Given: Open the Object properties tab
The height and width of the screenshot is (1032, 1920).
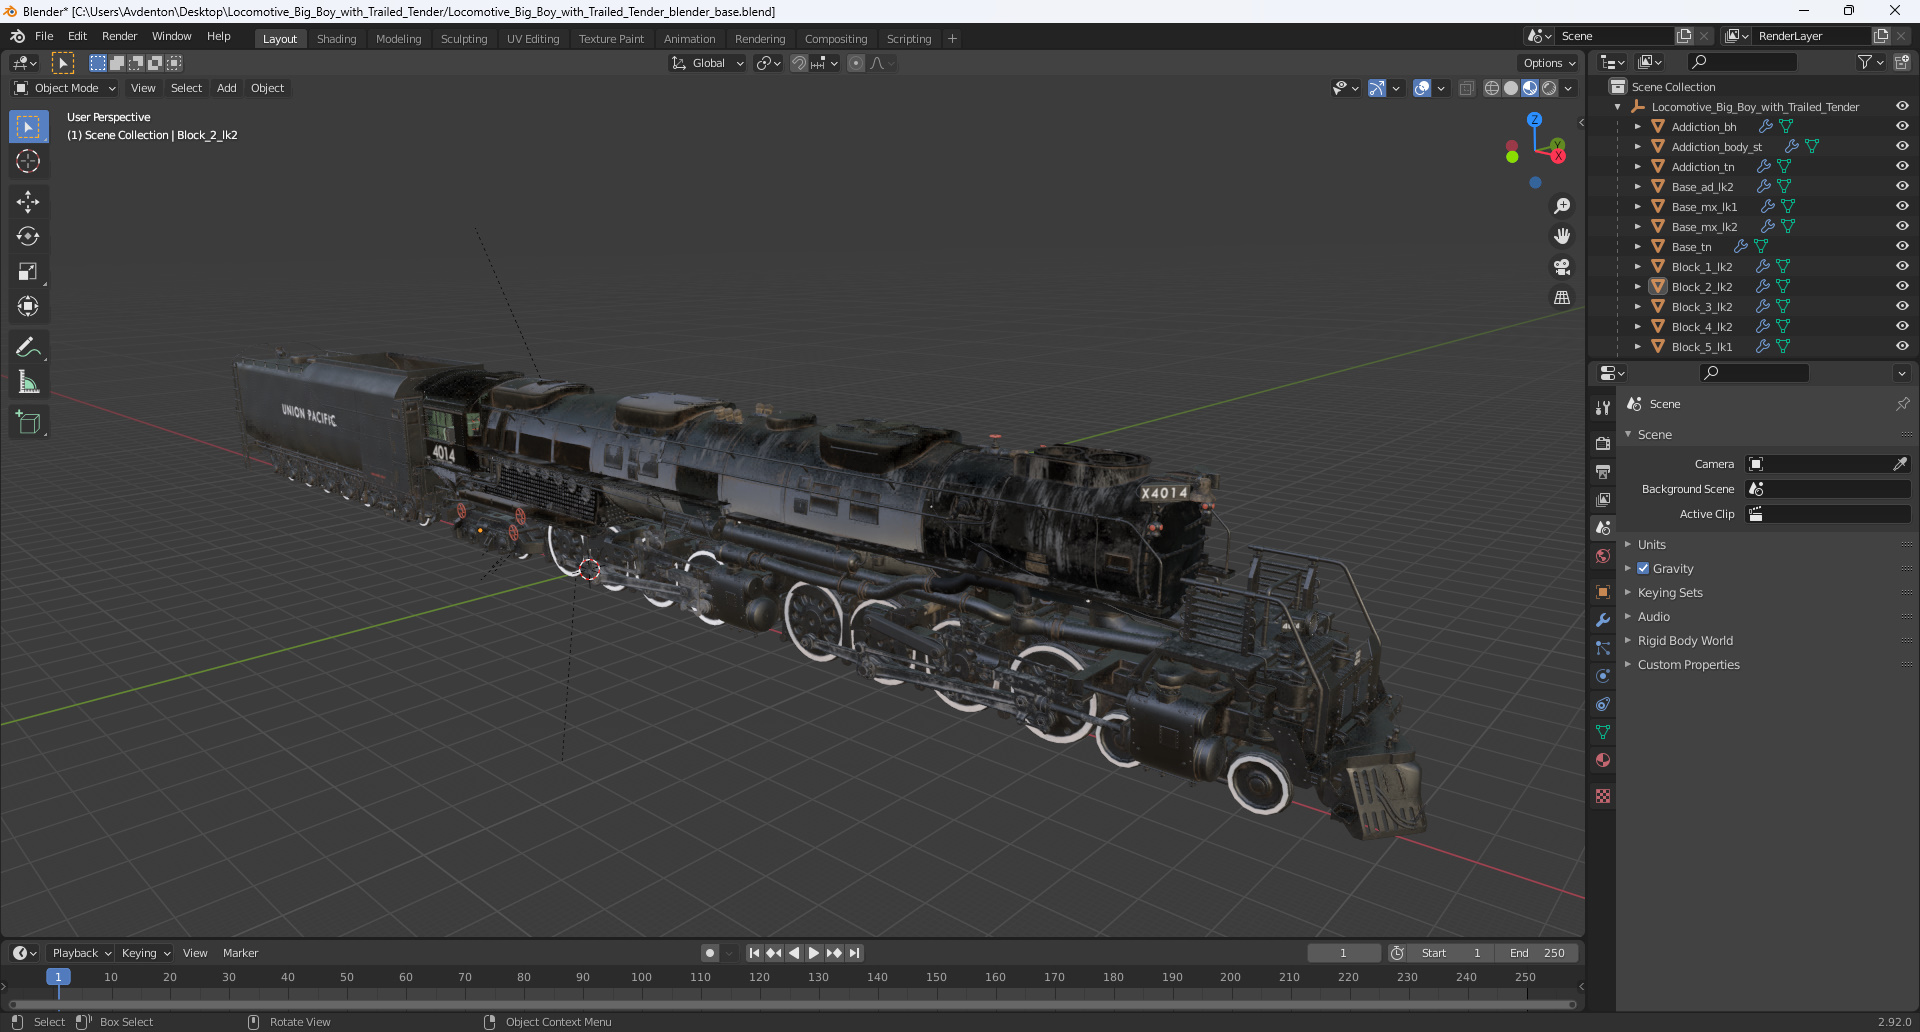Looking at the screenshot, I should pyautogui.click(x=1603, y=592).
